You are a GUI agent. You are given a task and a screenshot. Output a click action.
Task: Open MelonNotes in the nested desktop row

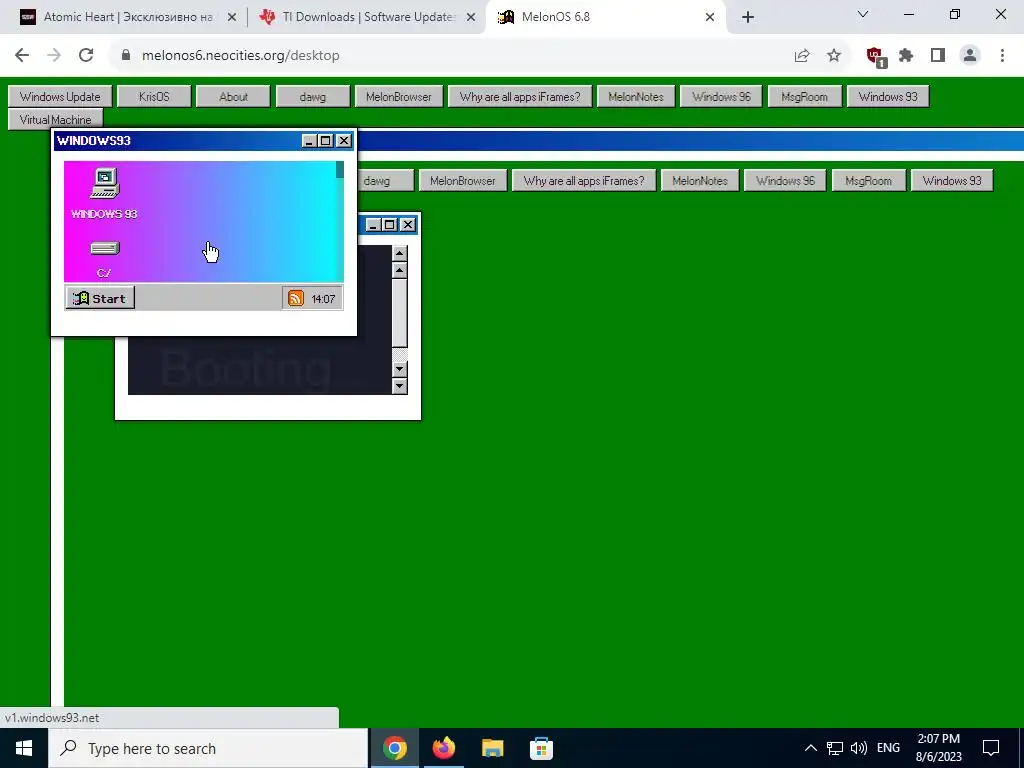[699, 181]
